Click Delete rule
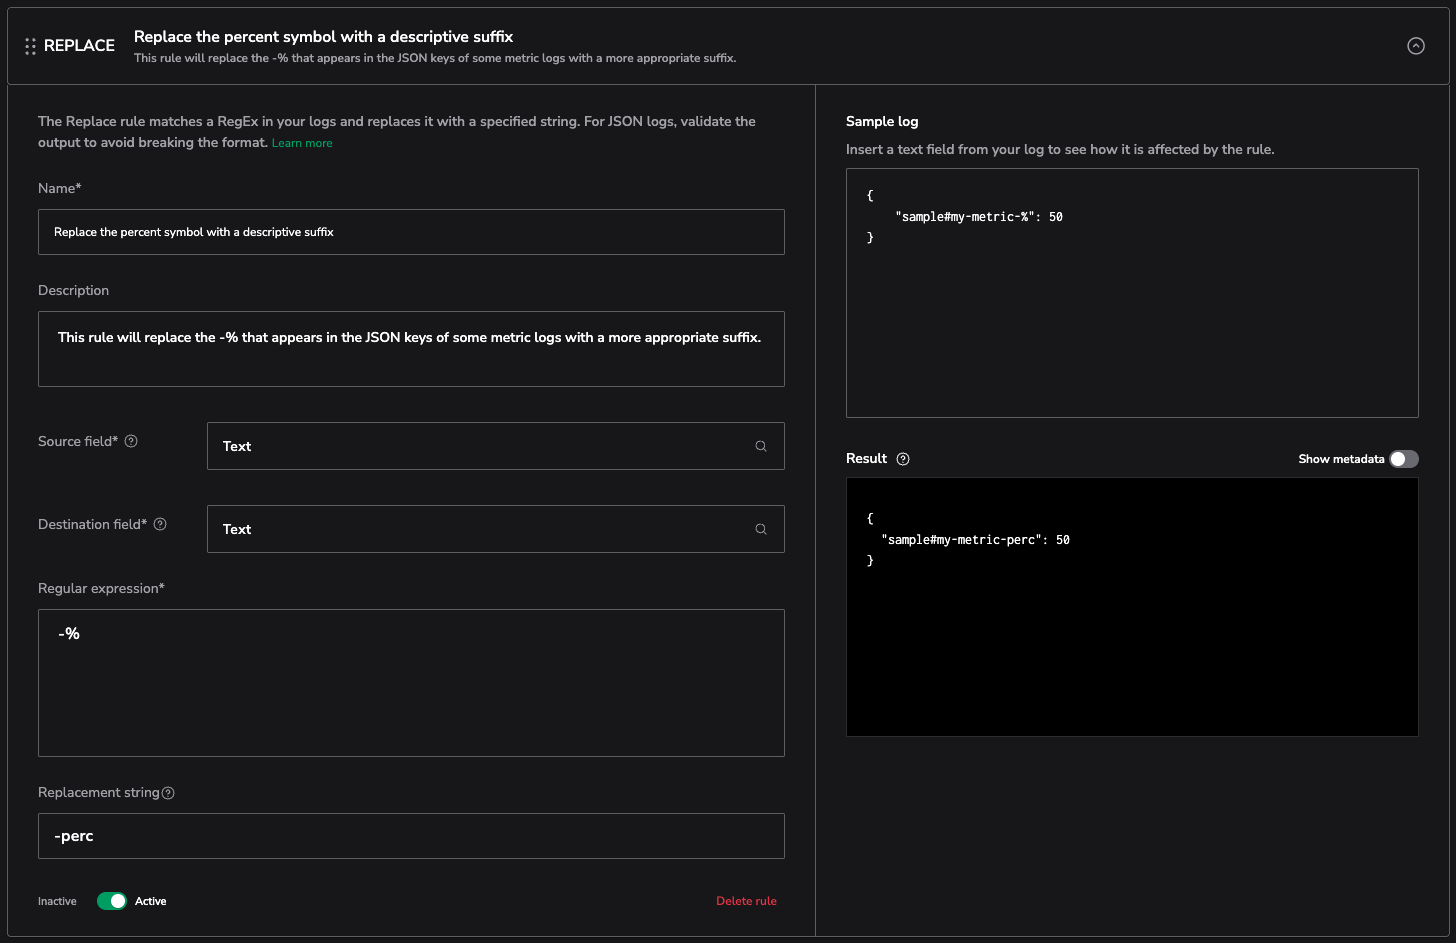1456x943 pixels. pos(746,901)
